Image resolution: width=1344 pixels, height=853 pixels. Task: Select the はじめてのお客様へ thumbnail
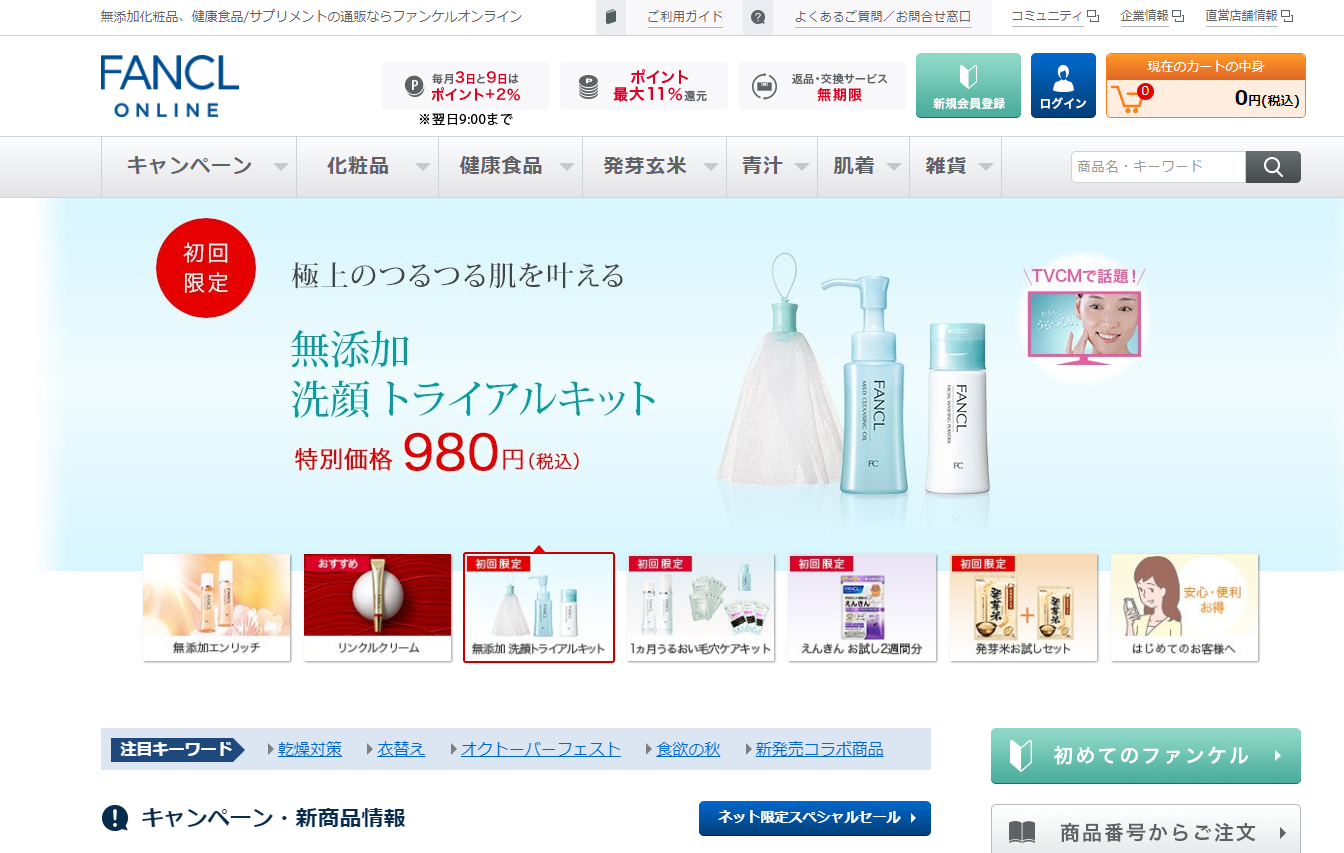click(x=1185, y=607)
